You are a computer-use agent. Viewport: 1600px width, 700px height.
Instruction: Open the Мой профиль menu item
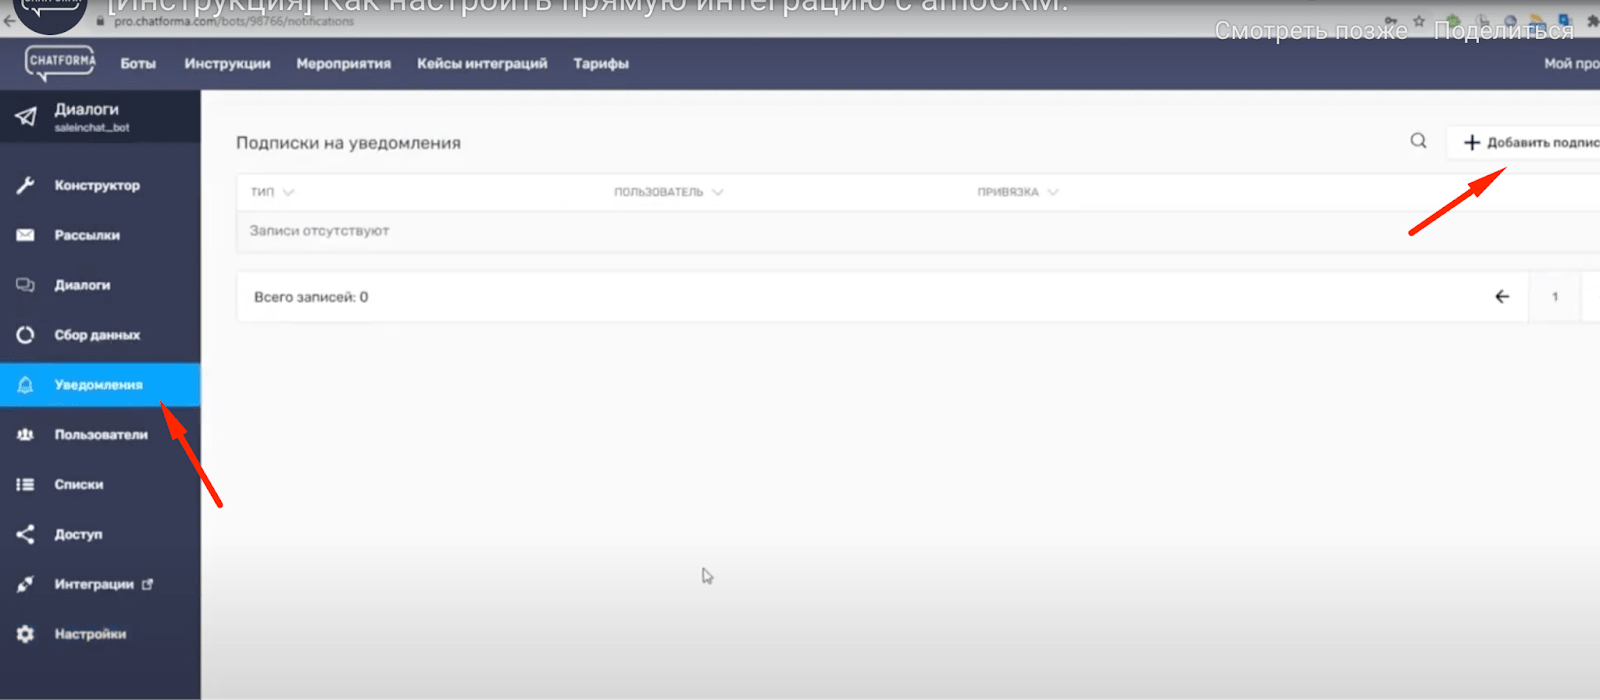coord(1571,63)
